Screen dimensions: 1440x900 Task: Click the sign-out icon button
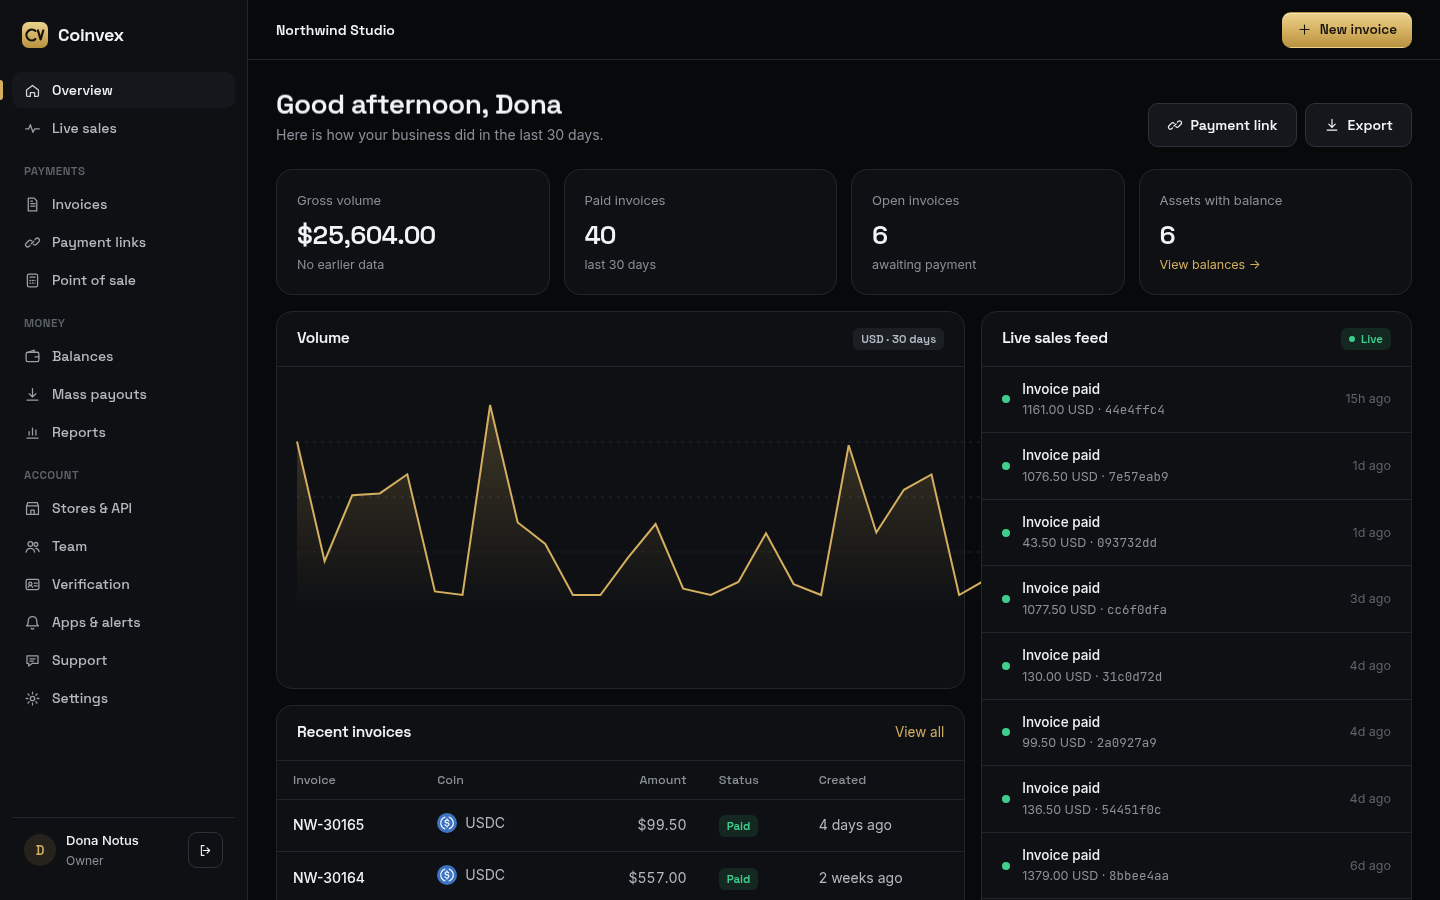pyautogui.click(x=205, y=850)
